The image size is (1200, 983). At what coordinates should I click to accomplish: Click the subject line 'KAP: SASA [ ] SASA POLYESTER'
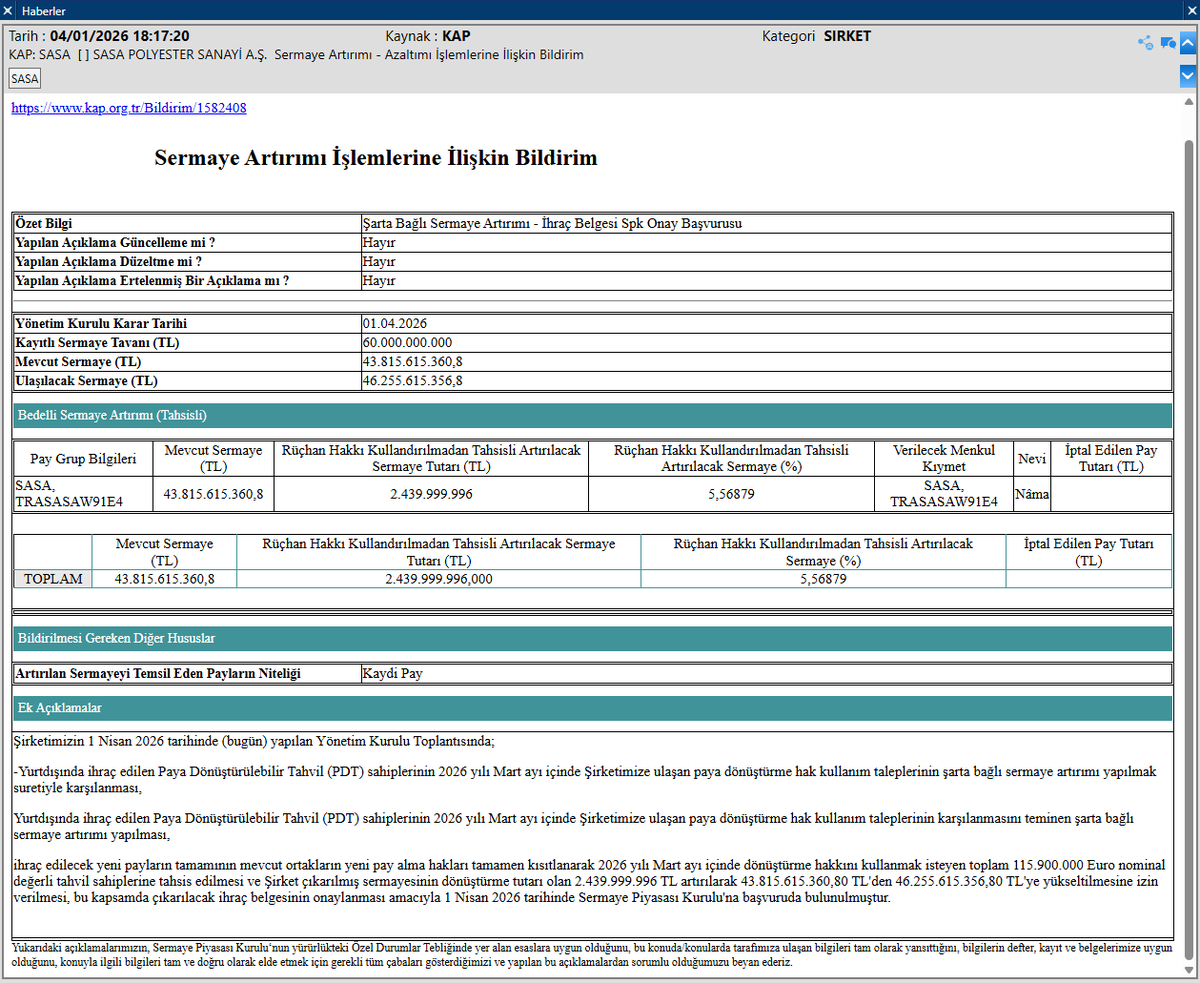coord(296,54)
